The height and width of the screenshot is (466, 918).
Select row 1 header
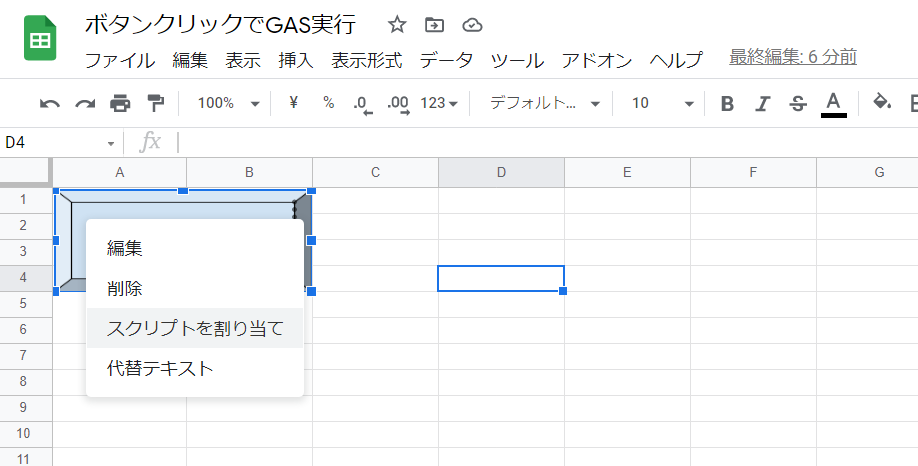tap(26, 200)
